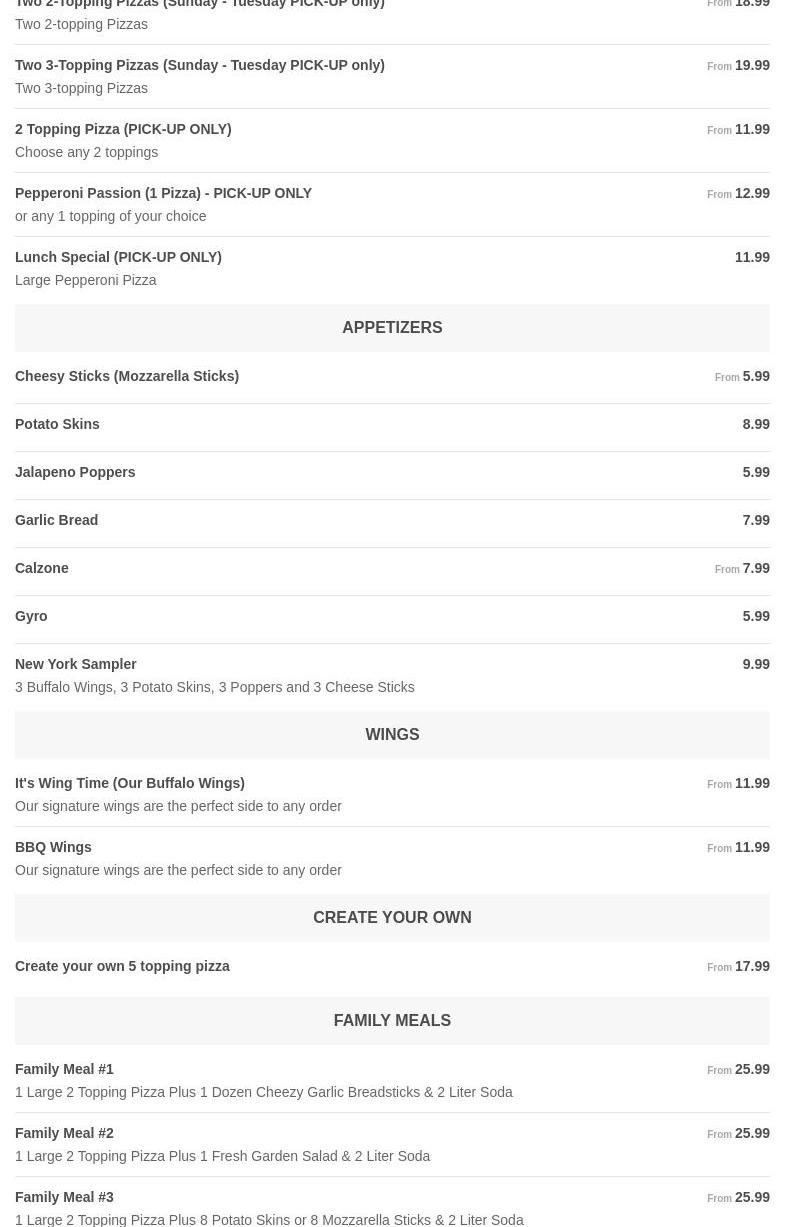Open Family Meal #1

pos(64,1069)
